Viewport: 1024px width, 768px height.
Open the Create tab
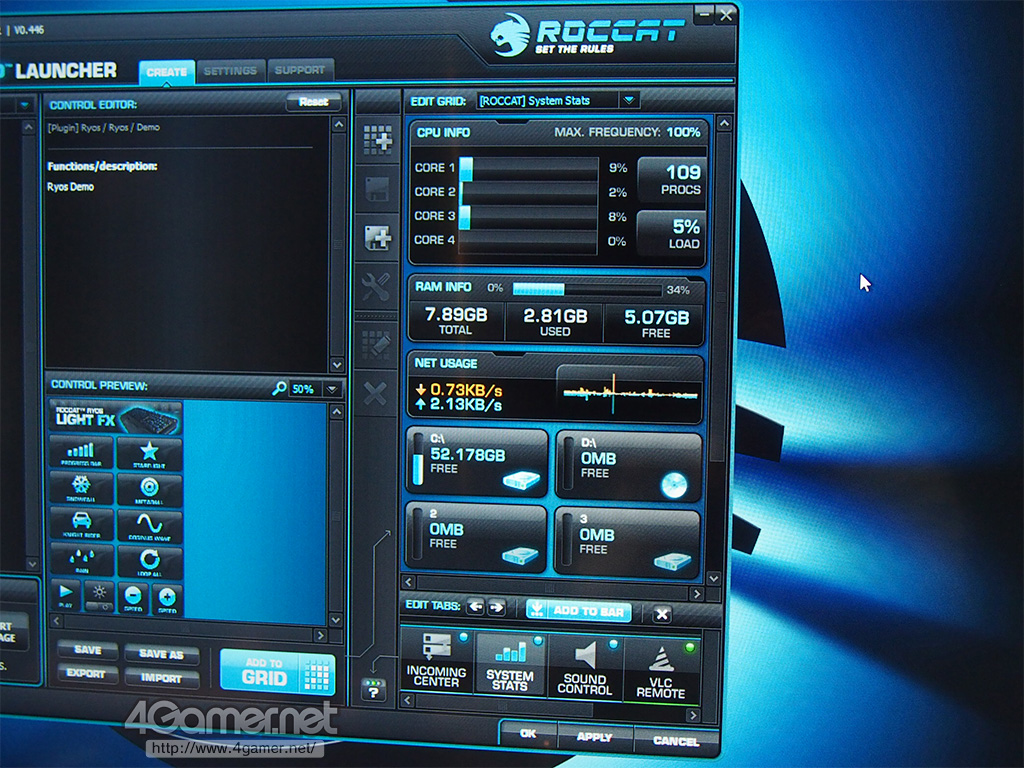pyautogui.click(x=167, y=71)
